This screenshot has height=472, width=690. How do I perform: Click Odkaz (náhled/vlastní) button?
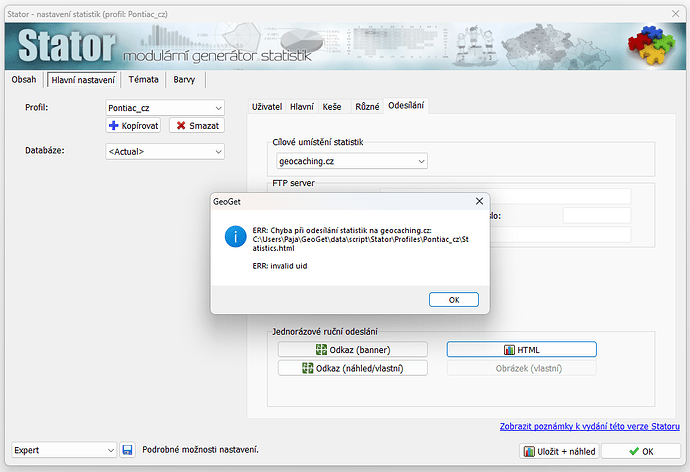click(352, 368)
